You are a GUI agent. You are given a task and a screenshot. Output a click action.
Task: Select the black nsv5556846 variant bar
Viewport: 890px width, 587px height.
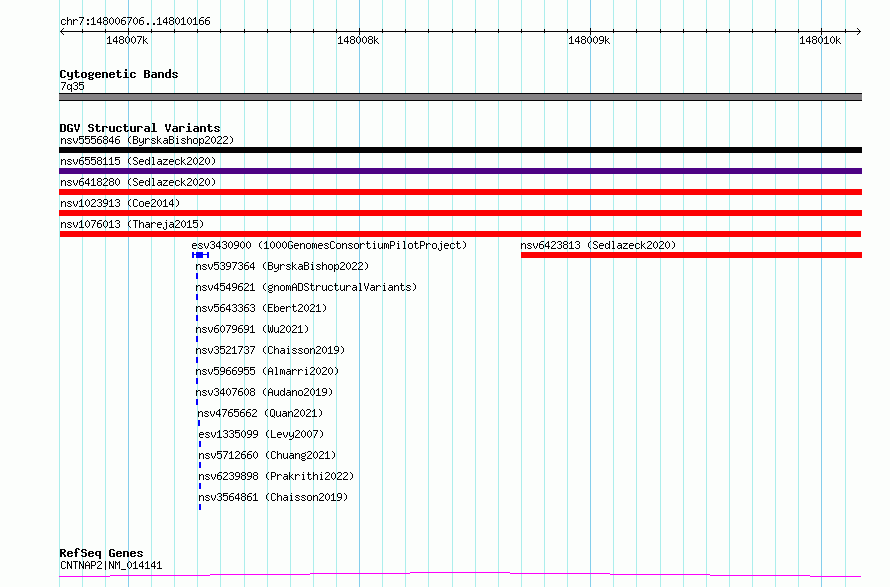tap(460, 150)
